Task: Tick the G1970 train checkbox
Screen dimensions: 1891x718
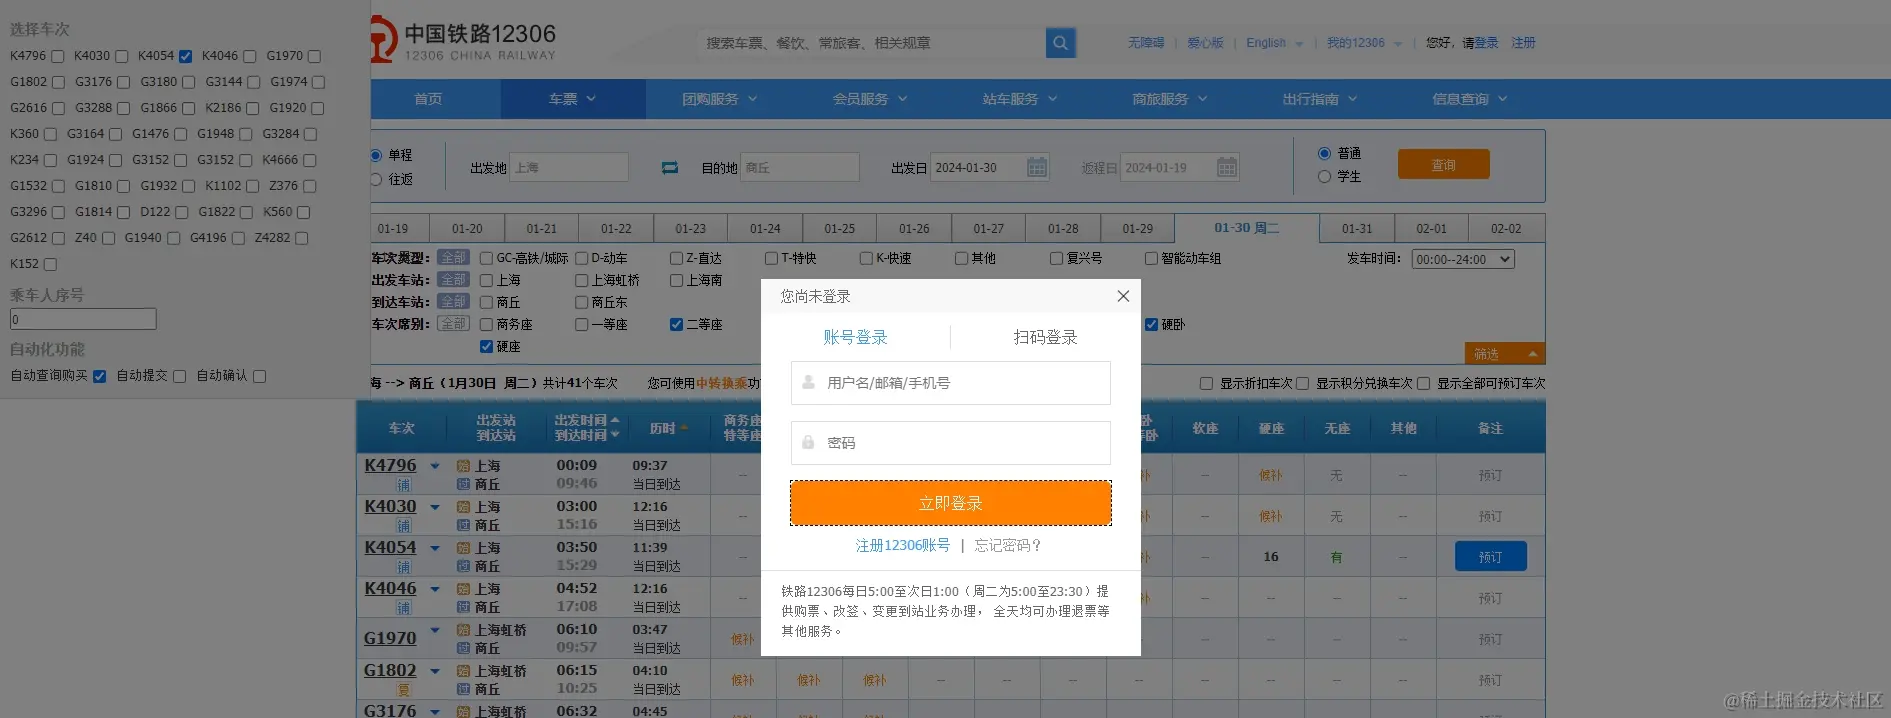Action: [314, 56]
